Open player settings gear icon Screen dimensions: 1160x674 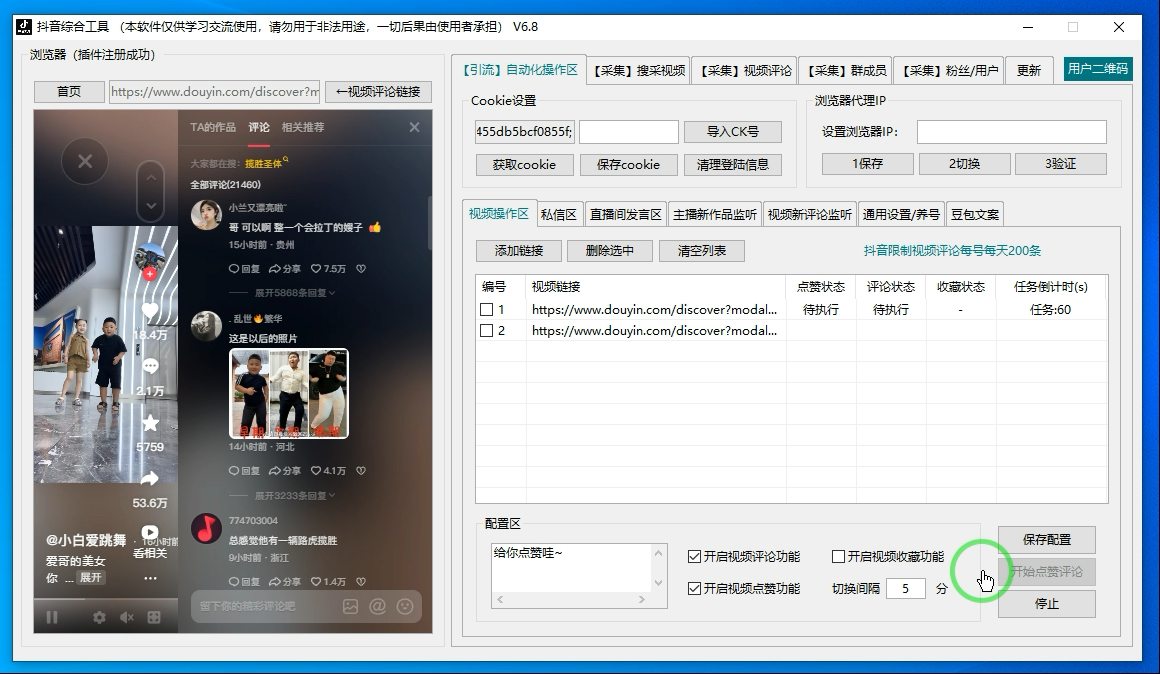pyautogui.click(x=99, y=617)
